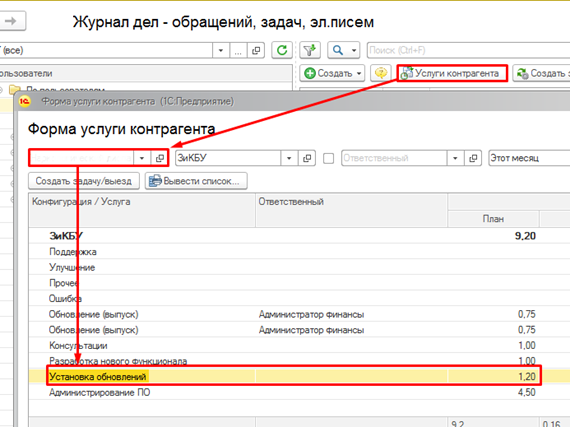Viewport: 570px width, 427px height.
Task: Click into the Поиск (Ctrl+F) field
Action: 468,50
